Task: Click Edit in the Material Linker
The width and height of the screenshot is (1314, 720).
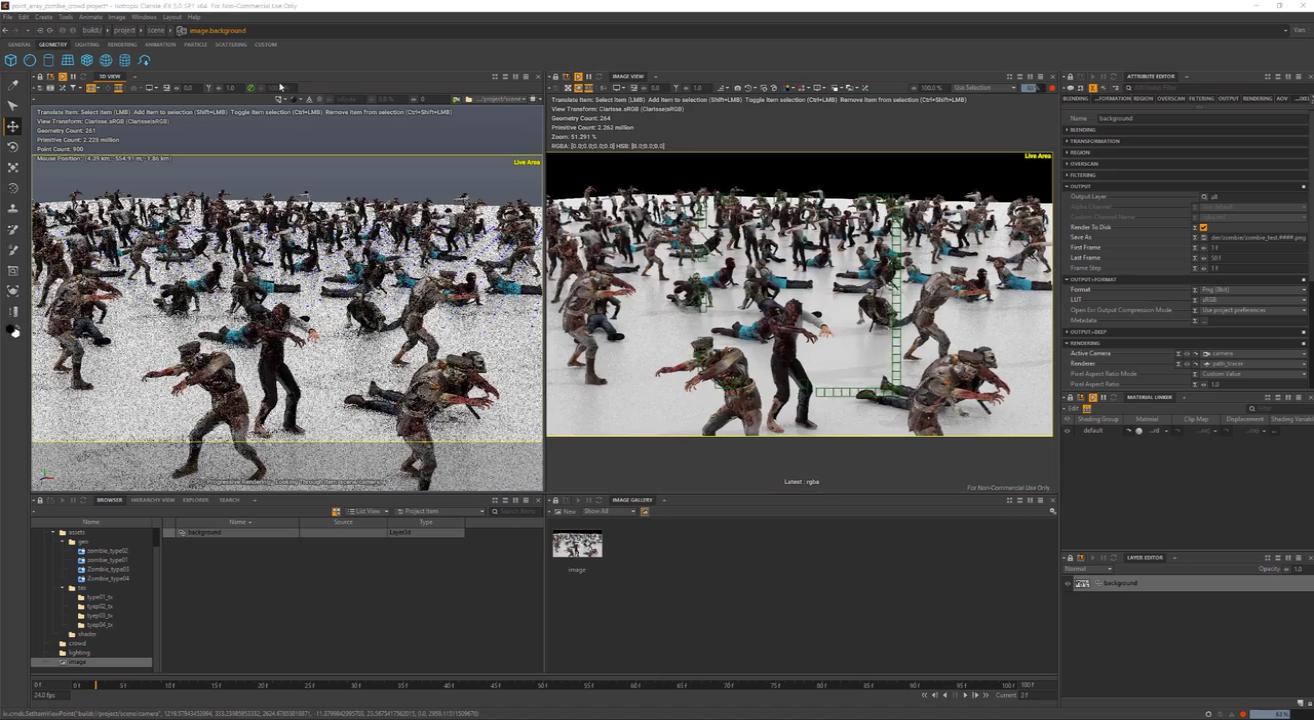Action: 1074,408
